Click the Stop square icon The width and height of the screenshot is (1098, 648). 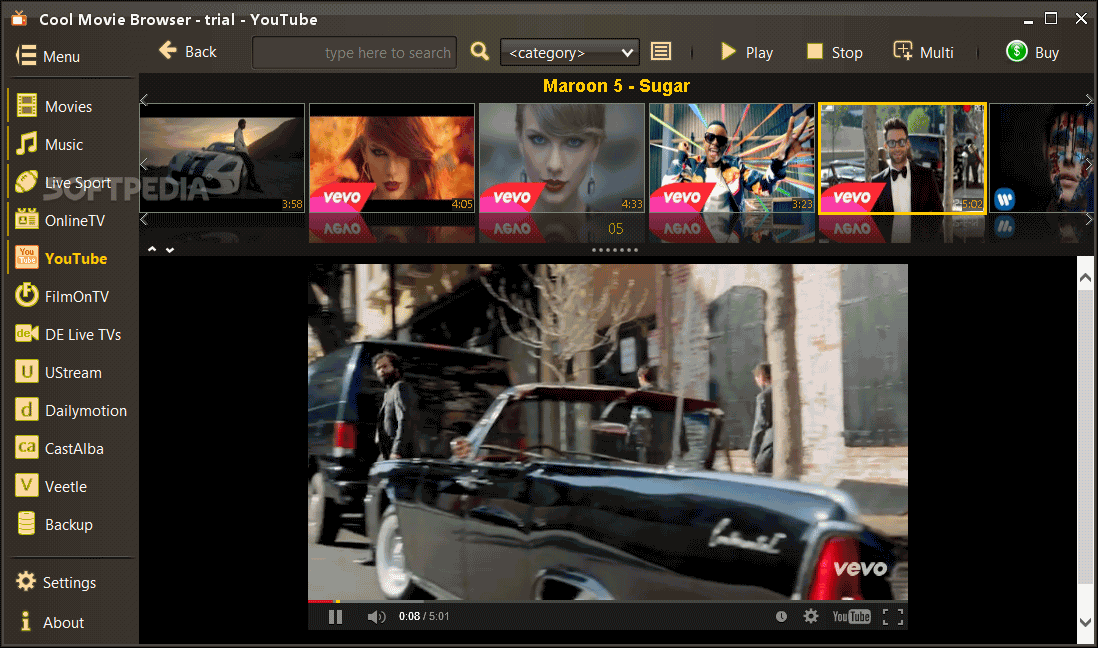(814, 51)
